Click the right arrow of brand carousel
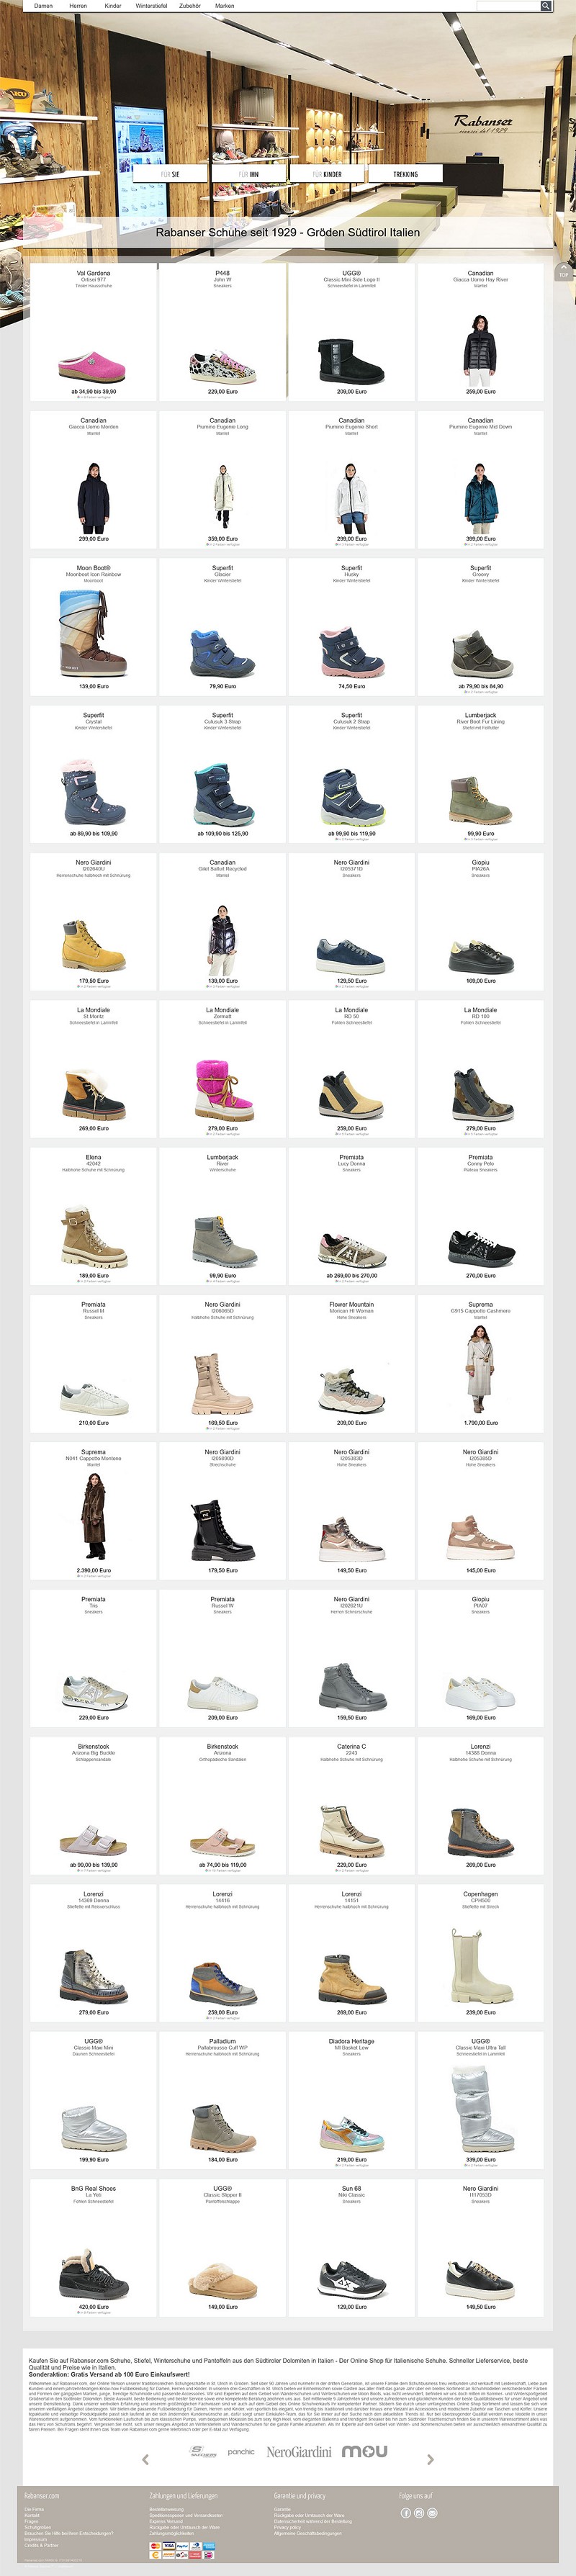The width and height of the screenshot is (576, 2576). [431, 2459]
